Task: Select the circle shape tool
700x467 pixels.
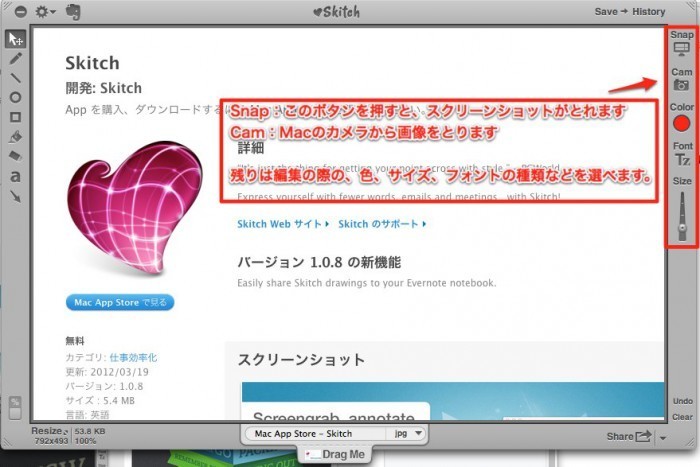Action: pyautogui.click(x=16, y=97)
